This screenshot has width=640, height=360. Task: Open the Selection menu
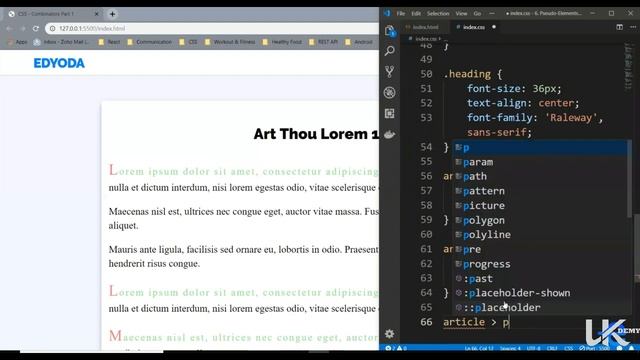point(438,13)
